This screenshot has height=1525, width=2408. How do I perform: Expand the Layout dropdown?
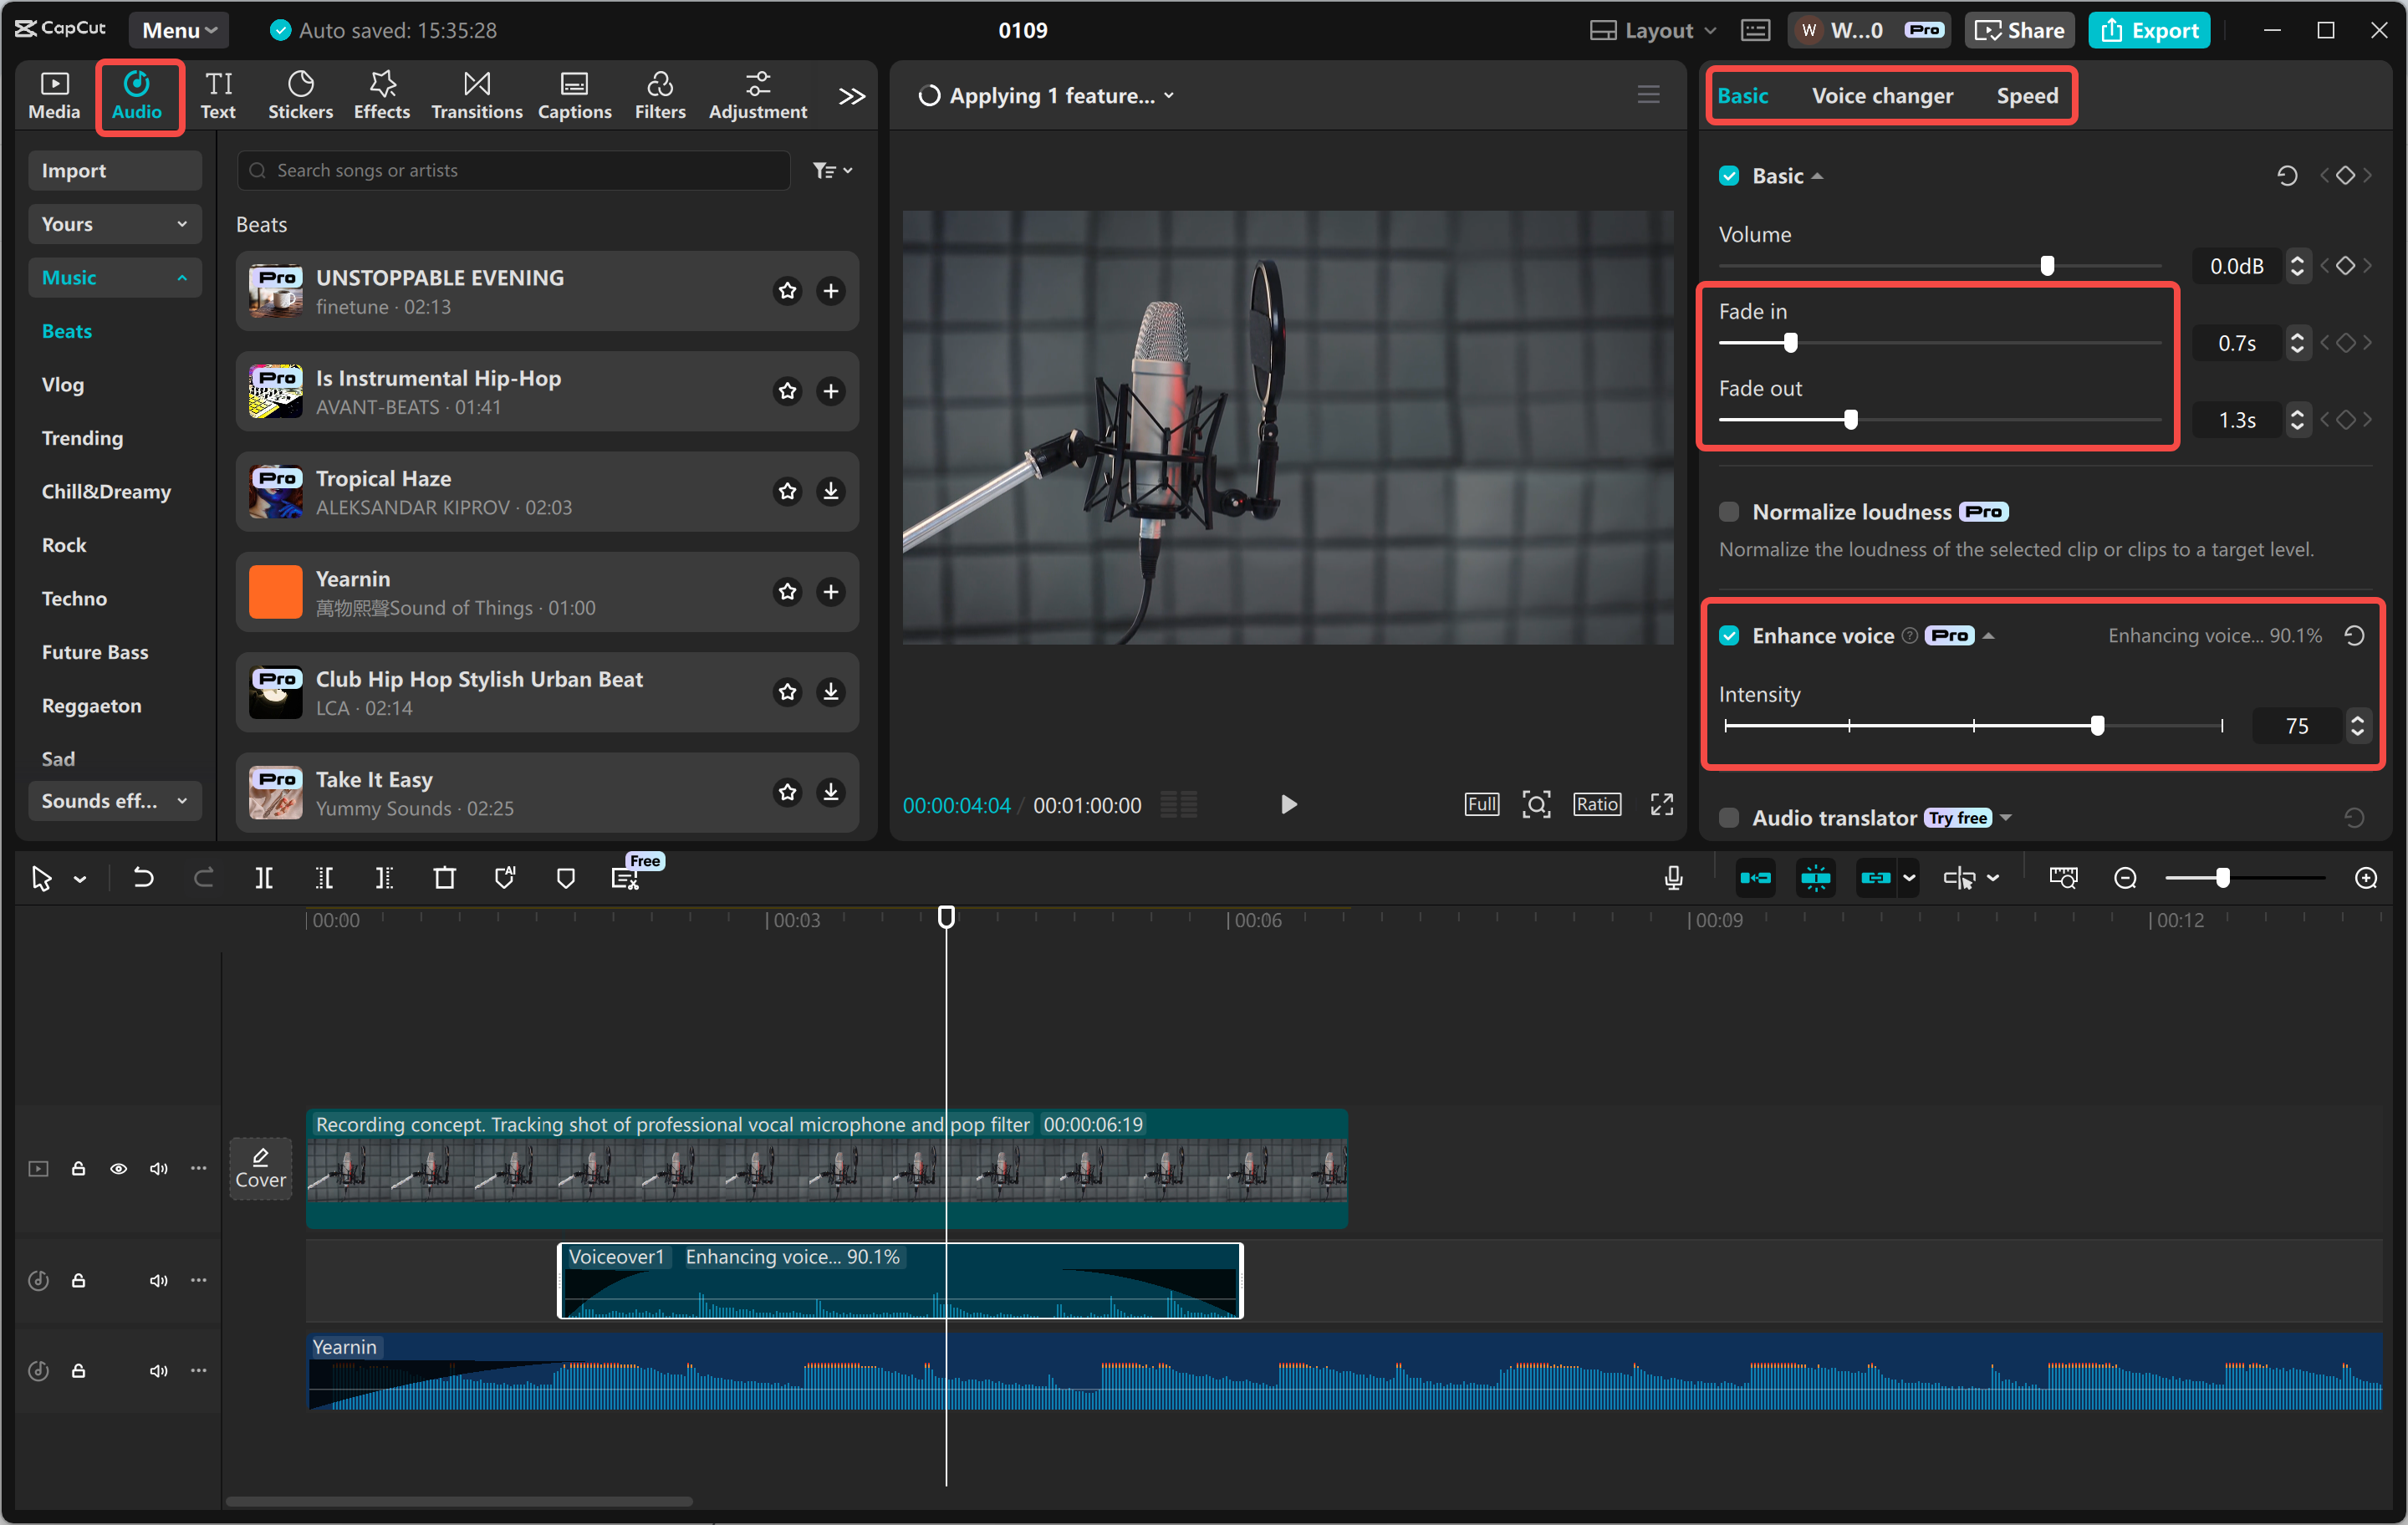[x=1653, y=30]
